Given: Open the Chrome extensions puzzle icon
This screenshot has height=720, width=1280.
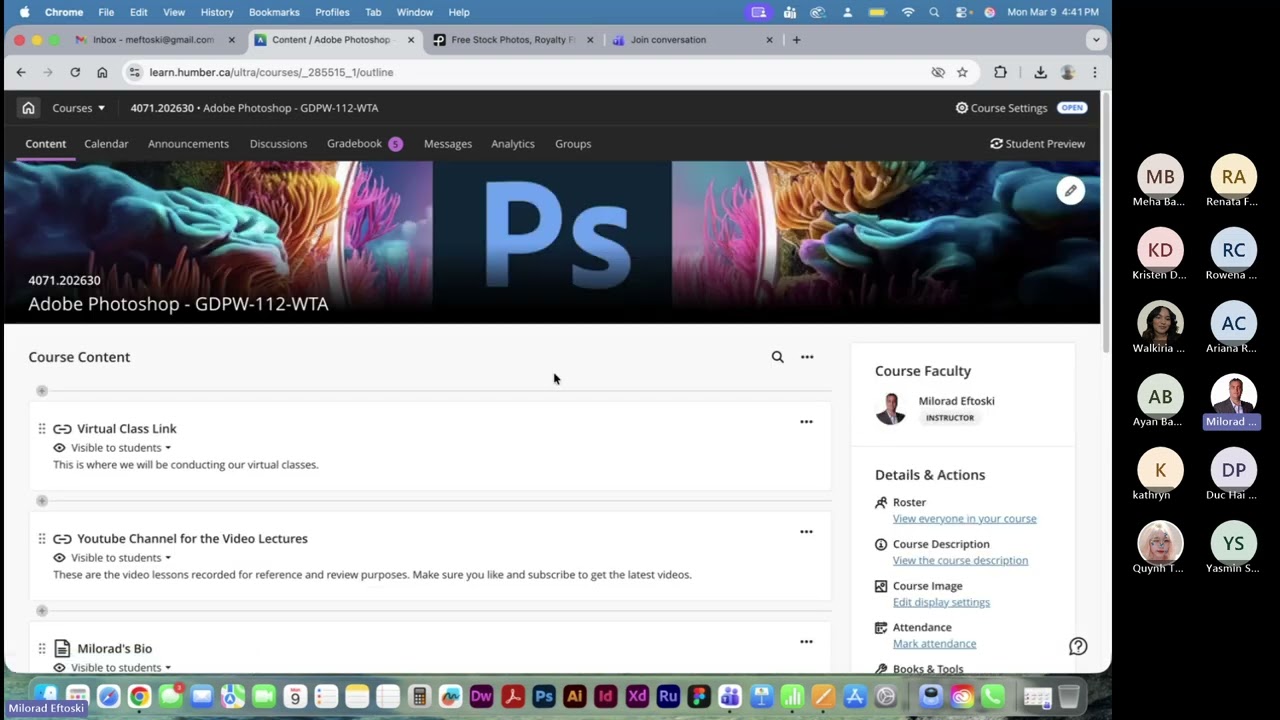Looking at the screenshot, I should pyautogui.click(x=1000, y=72).
